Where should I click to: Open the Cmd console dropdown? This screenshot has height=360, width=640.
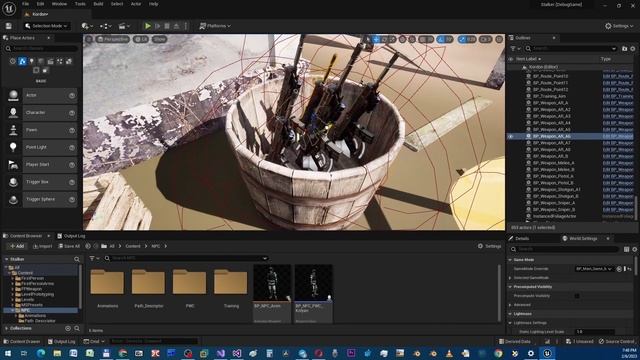pyautogui.click(x=94, y=342)
